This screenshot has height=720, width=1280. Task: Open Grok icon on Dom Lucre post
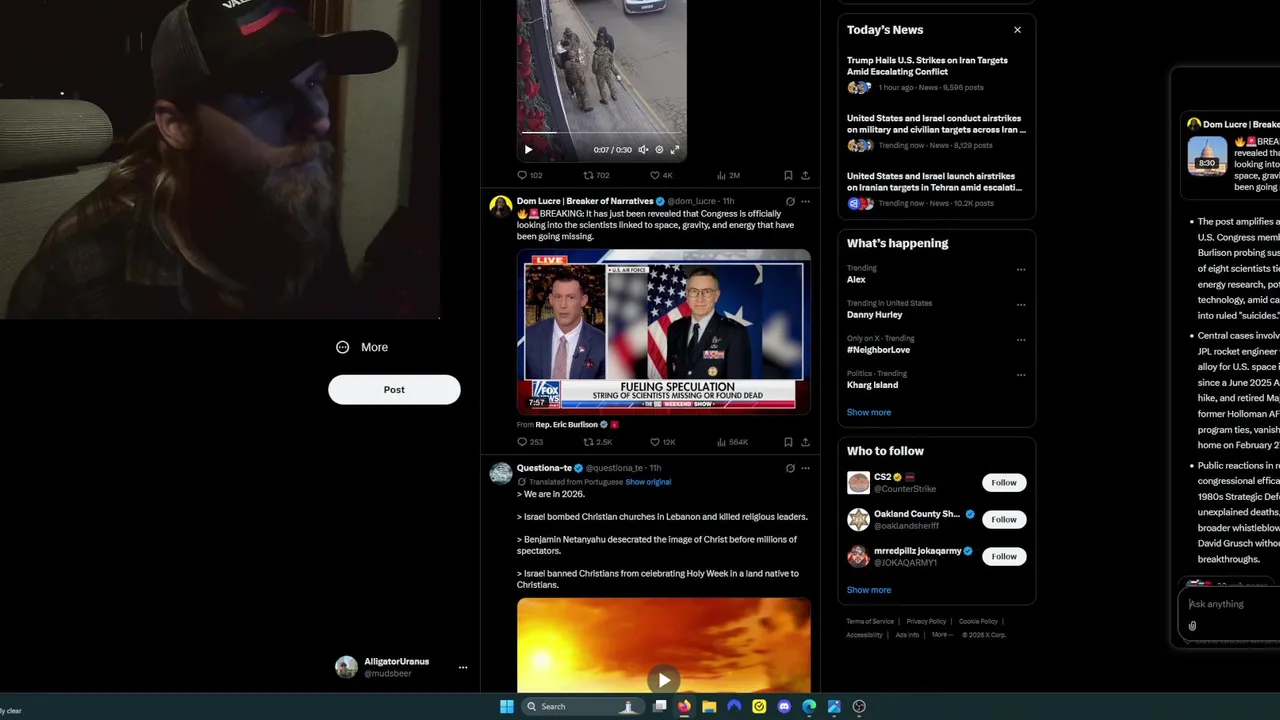coord(790,201)
